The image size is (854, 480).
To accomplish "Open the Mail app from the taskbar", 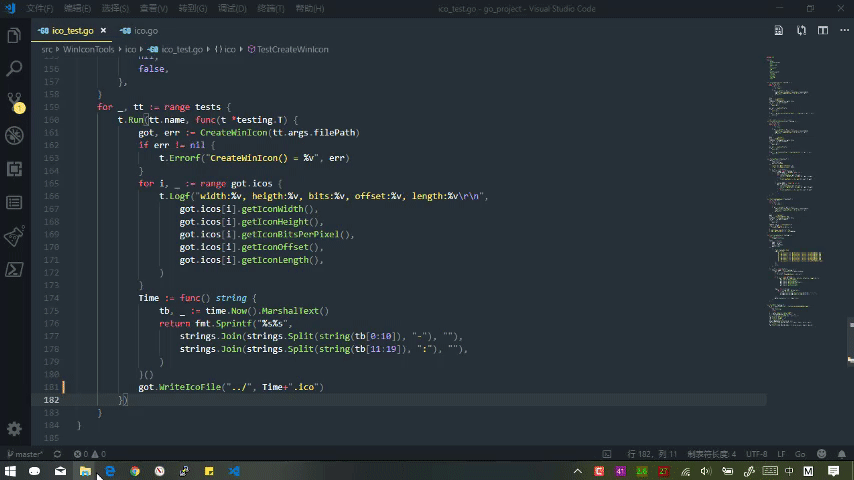I will pos(60,471).
